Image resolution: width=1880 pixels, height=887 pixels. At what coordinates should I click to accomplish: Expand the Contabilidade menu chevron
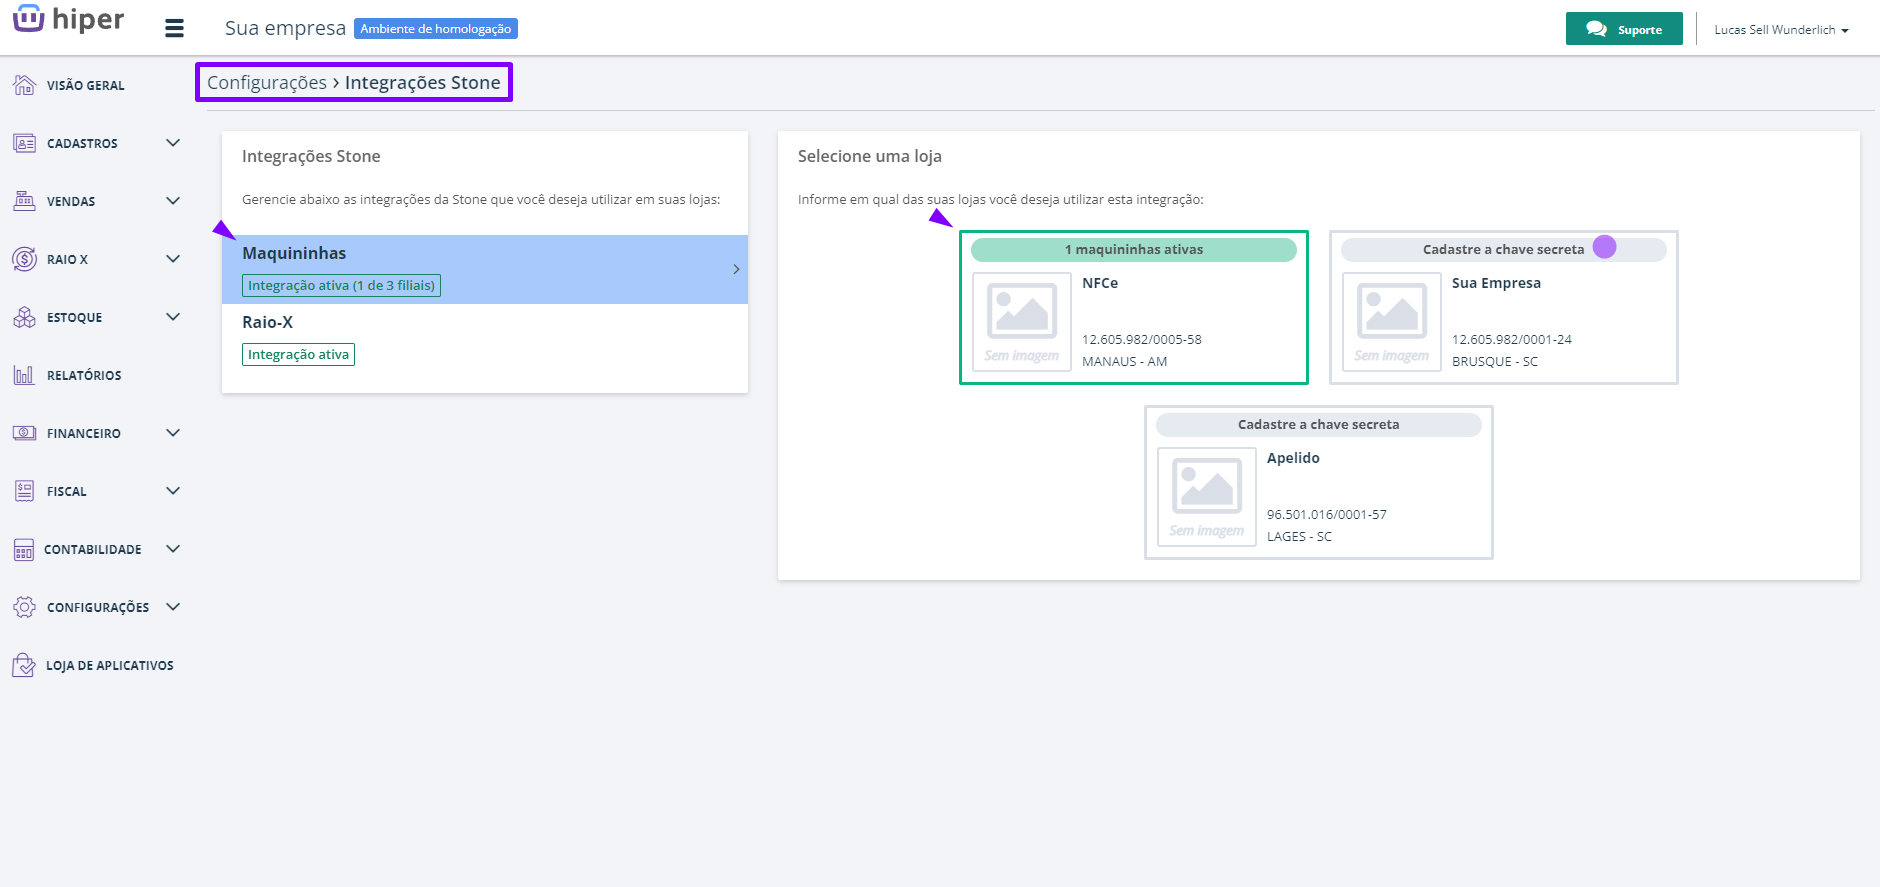[173, 549]
